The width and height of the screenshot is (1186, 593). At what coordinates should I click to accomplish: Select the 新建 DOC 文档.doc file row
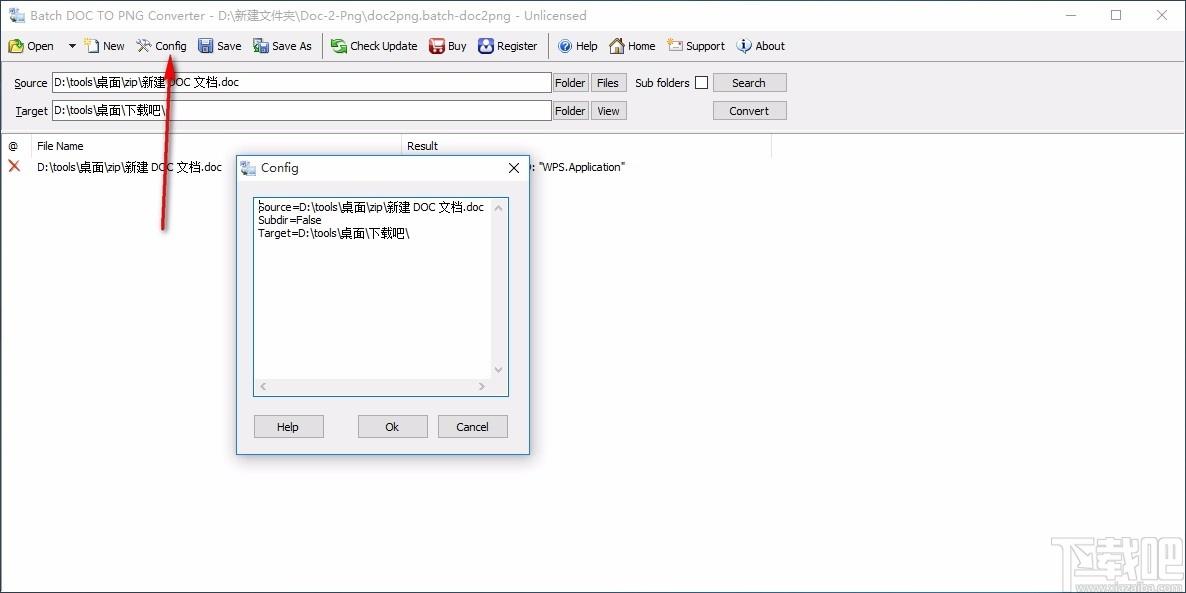click(x=129, y=167)
